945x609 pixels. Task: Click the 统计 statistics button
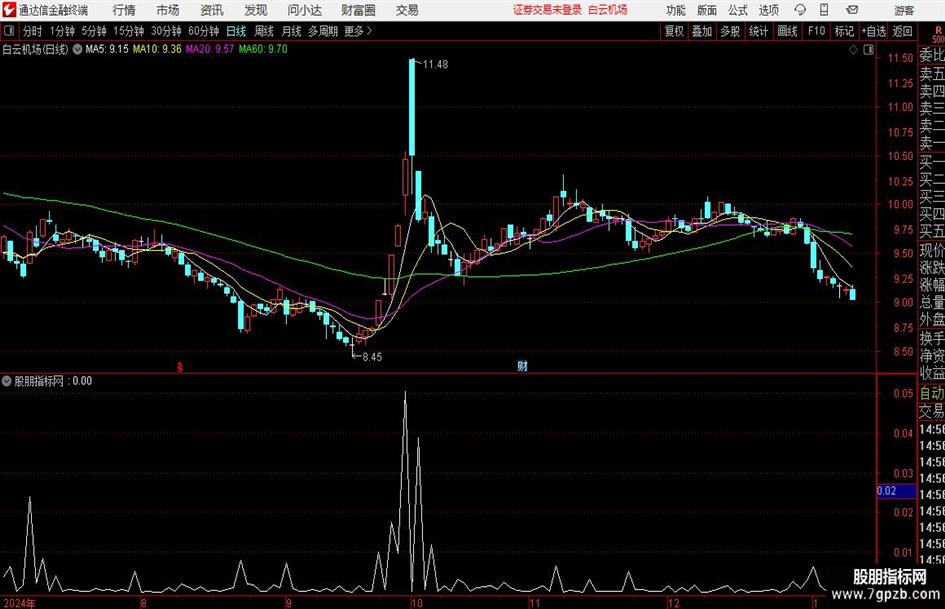759,31
